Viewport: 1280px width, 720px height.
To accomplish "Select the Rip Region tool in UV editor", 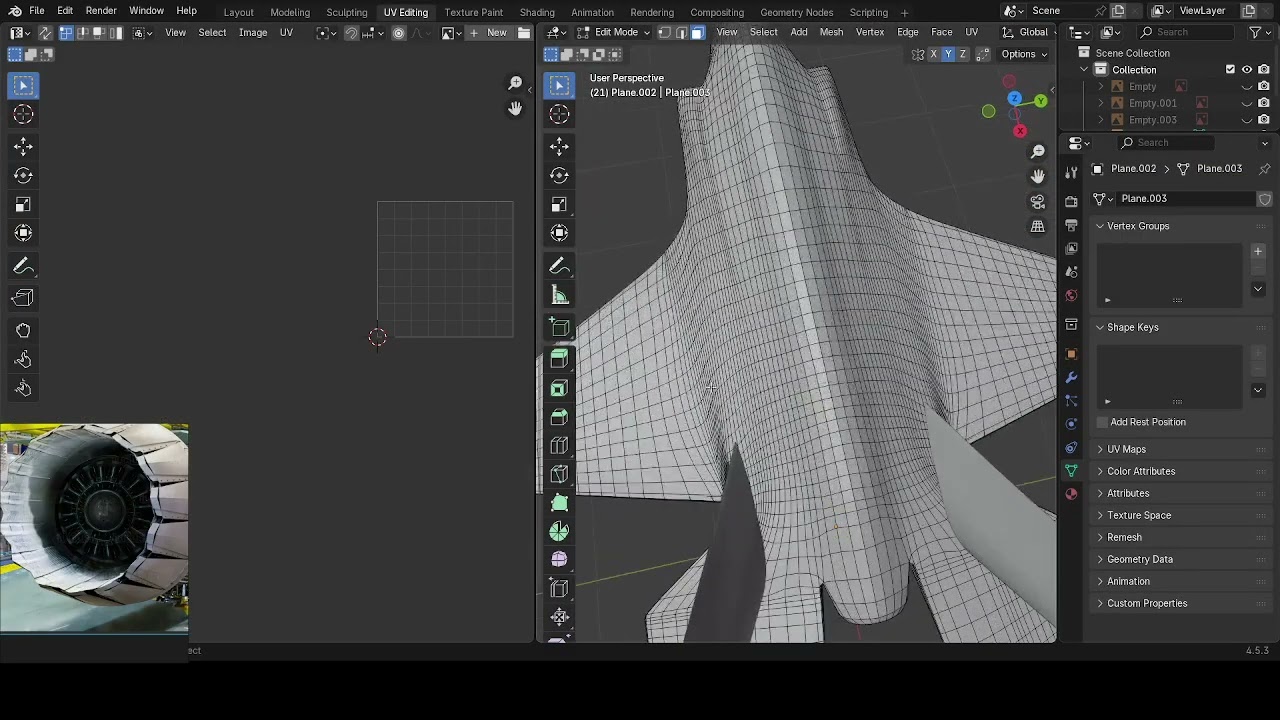I will click(x=23, y=298).
